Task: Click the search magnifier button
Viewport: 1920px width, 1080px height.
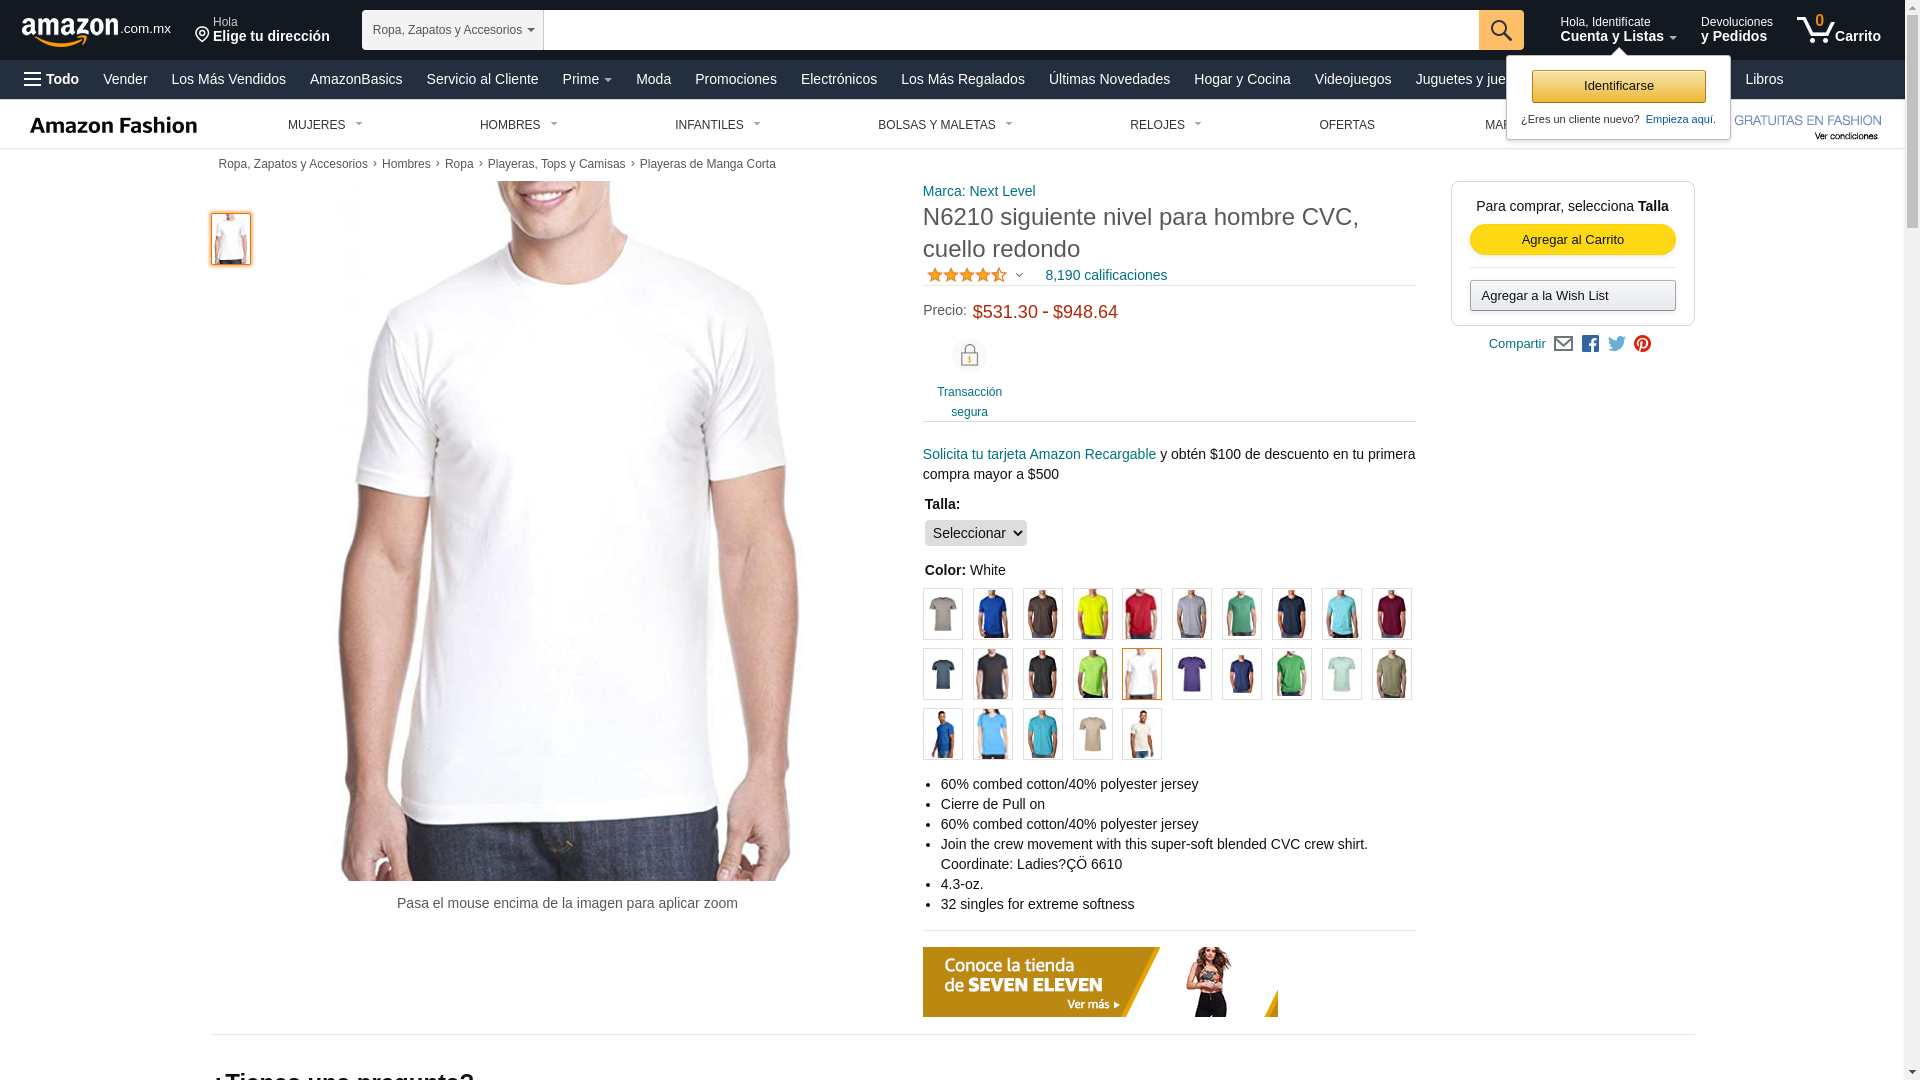Action: pos(1501,30)
